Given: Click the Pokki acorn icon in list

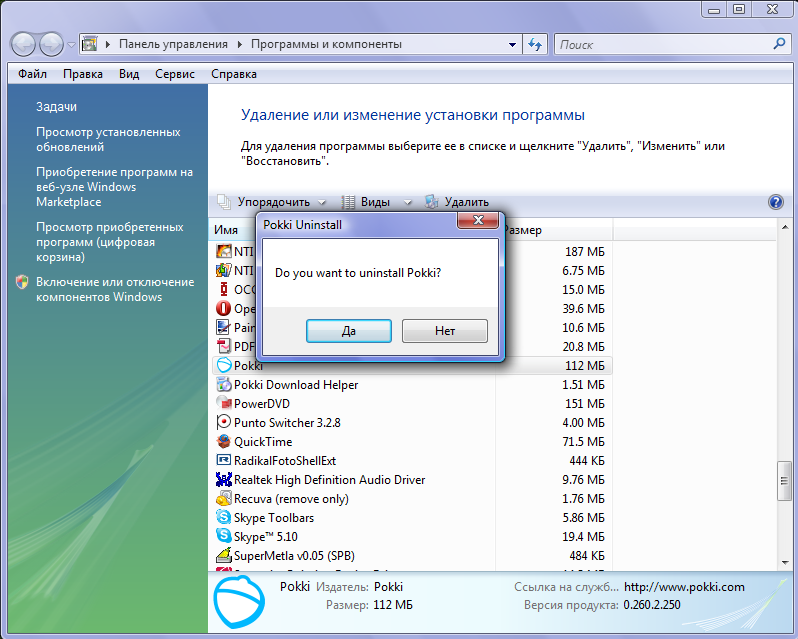Looking at the screenshot, I should [223, 365].
